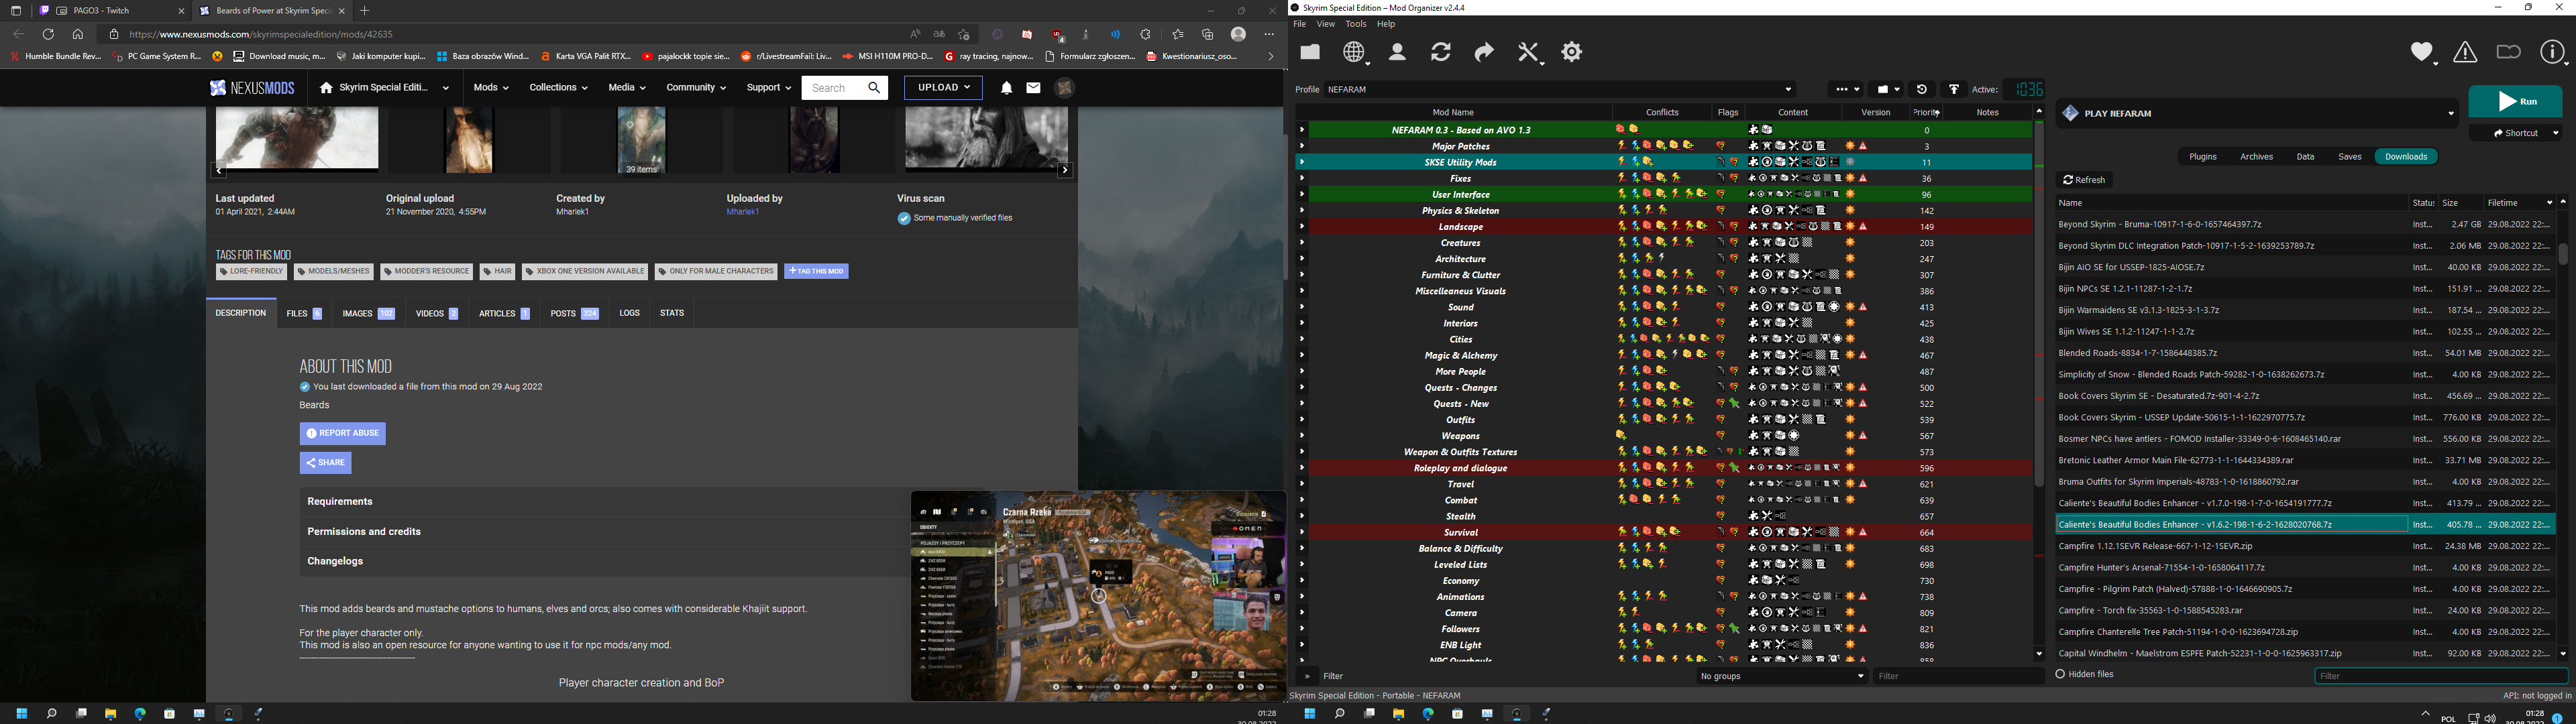Viewport: 2576px width, 724px height.
Task: Open the warning triangle notifications icon
Action: (2465, 52)
